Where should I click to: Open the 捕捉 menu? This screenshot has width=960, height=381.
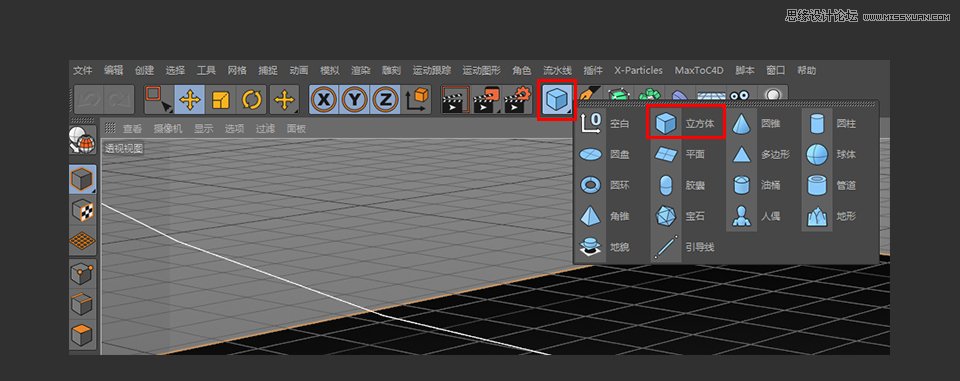click(268, 70)
